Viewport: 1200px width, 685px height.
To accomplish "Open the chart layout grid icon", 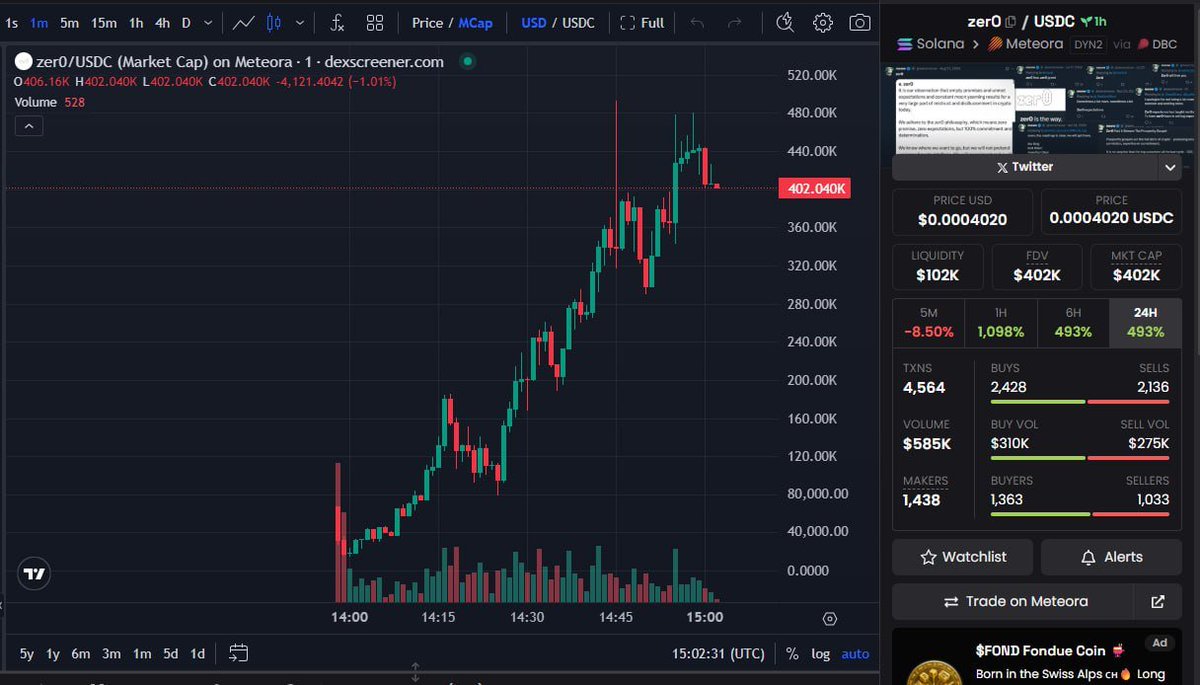I will click(x=375, y=22).
